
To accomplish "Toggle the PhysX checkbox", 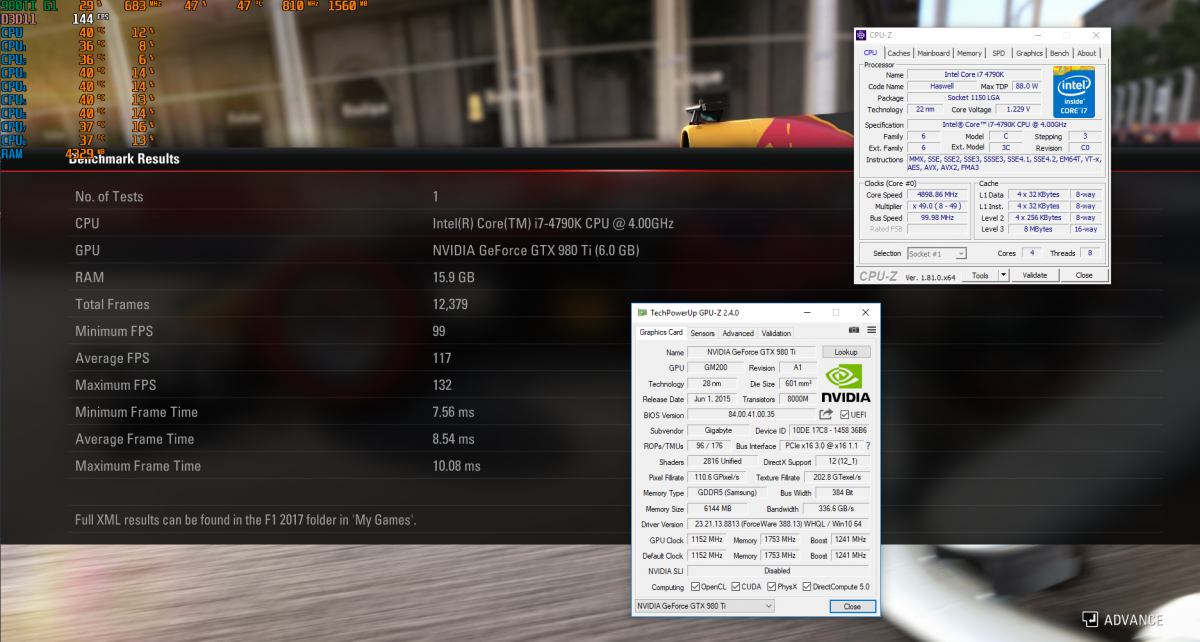I will [x=772, y=587].
